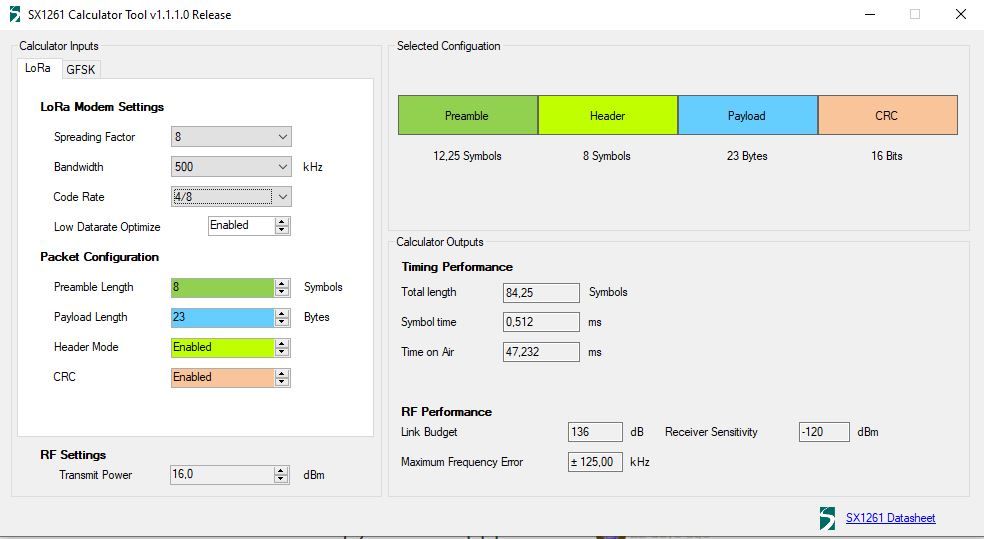
Task: Click the 'Timing Performance' heading
Action: (457, 267)
